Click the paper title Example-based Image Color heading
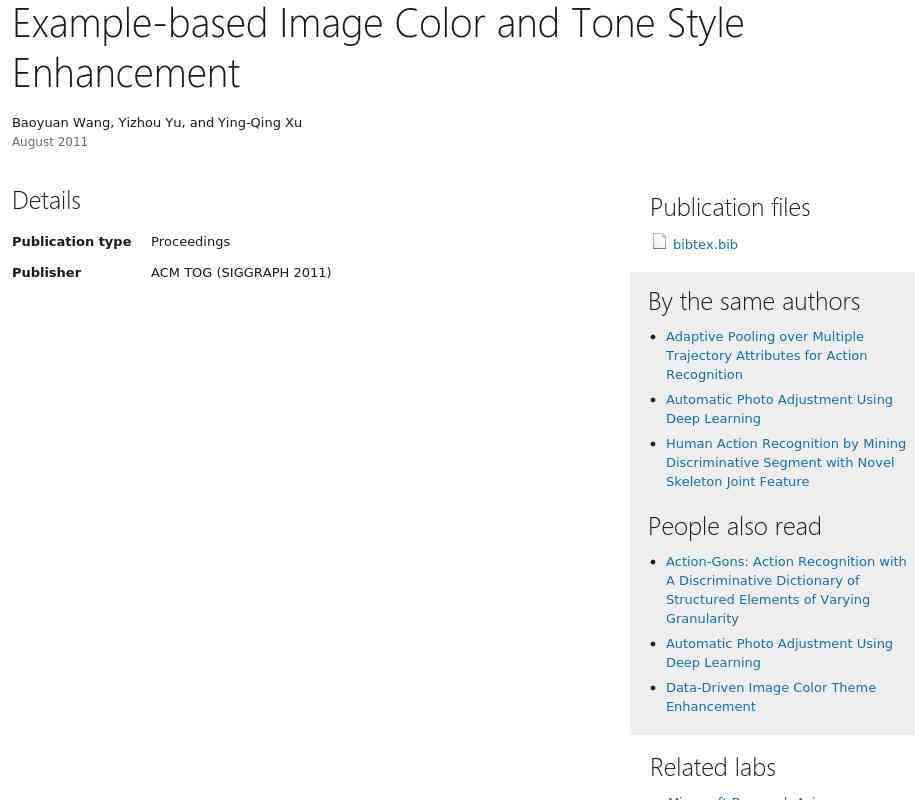The image size is (915, 800). (x=378, y=48)
